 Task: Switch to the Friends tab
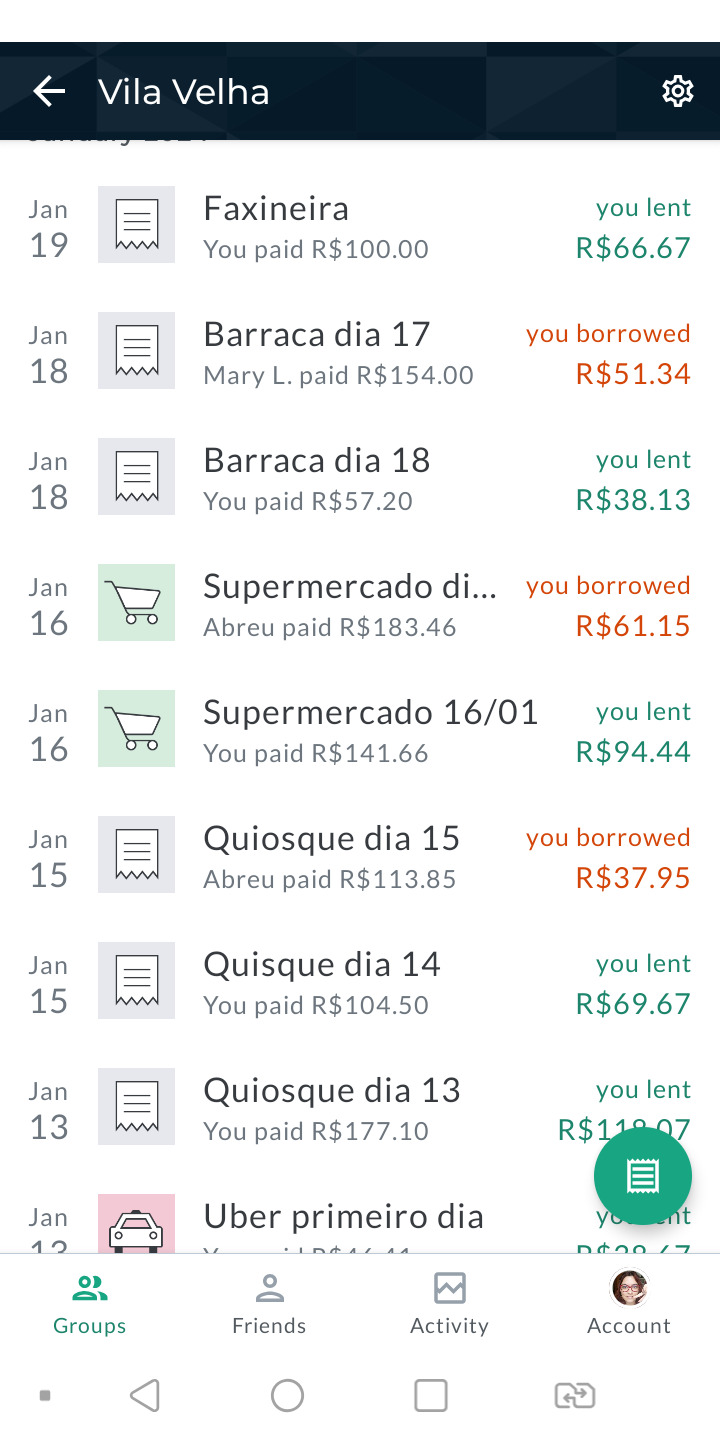(x=269, y=1303)
